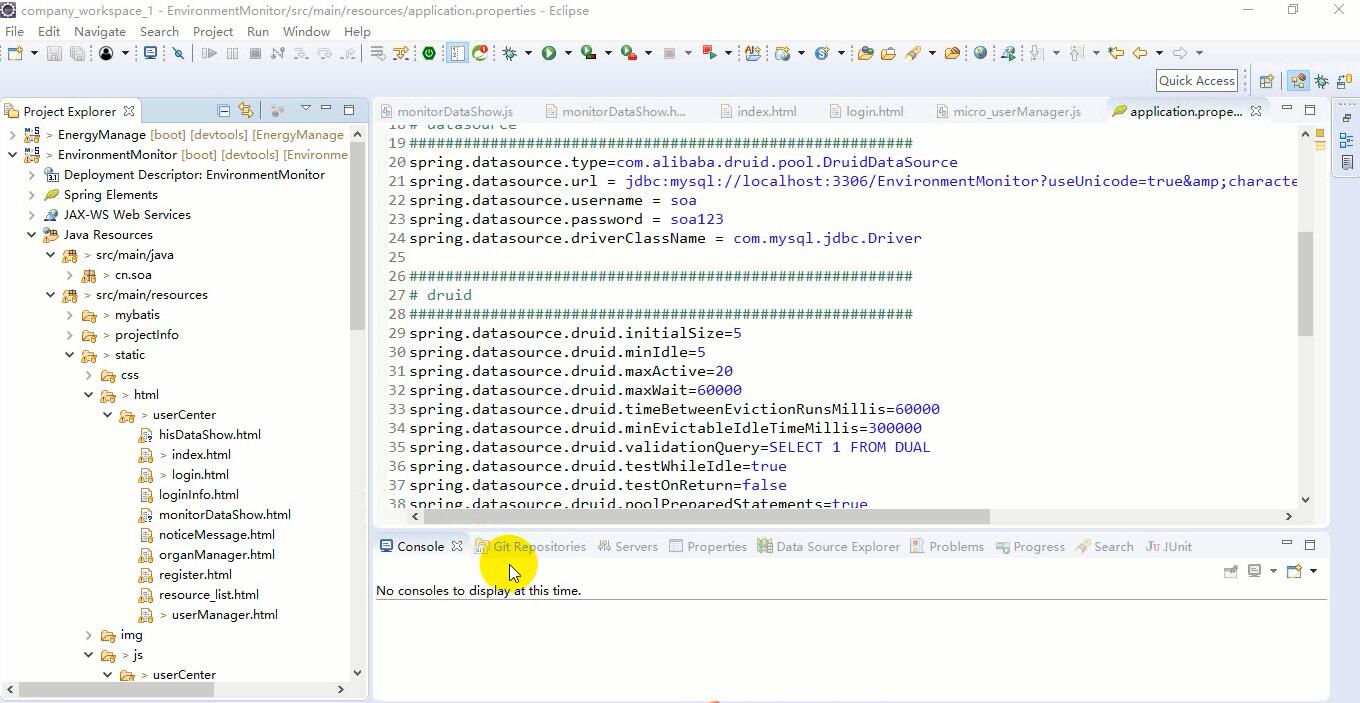Click the New file wizard icon
Image resolution: width=1360 pixels, height=703 pixels.
[15, 53]
